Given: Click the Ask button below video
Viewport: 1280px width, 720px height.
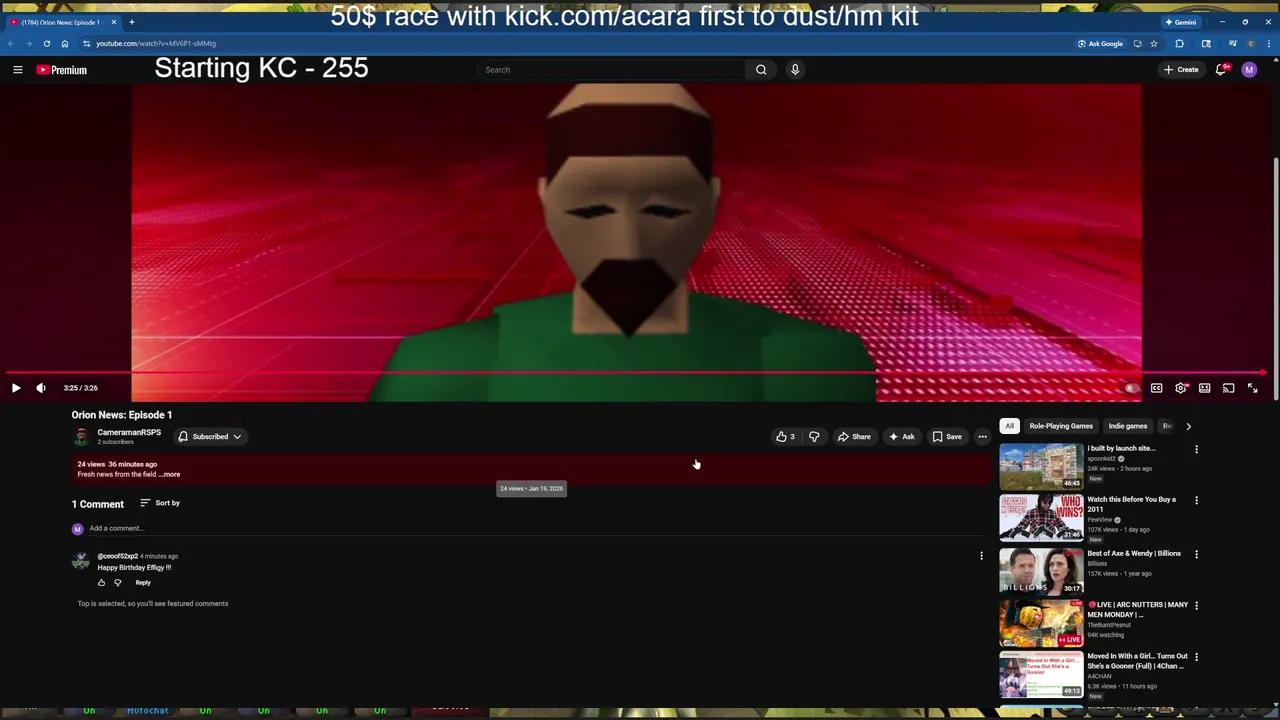Looking at the screenshot, I should [901, 437].
